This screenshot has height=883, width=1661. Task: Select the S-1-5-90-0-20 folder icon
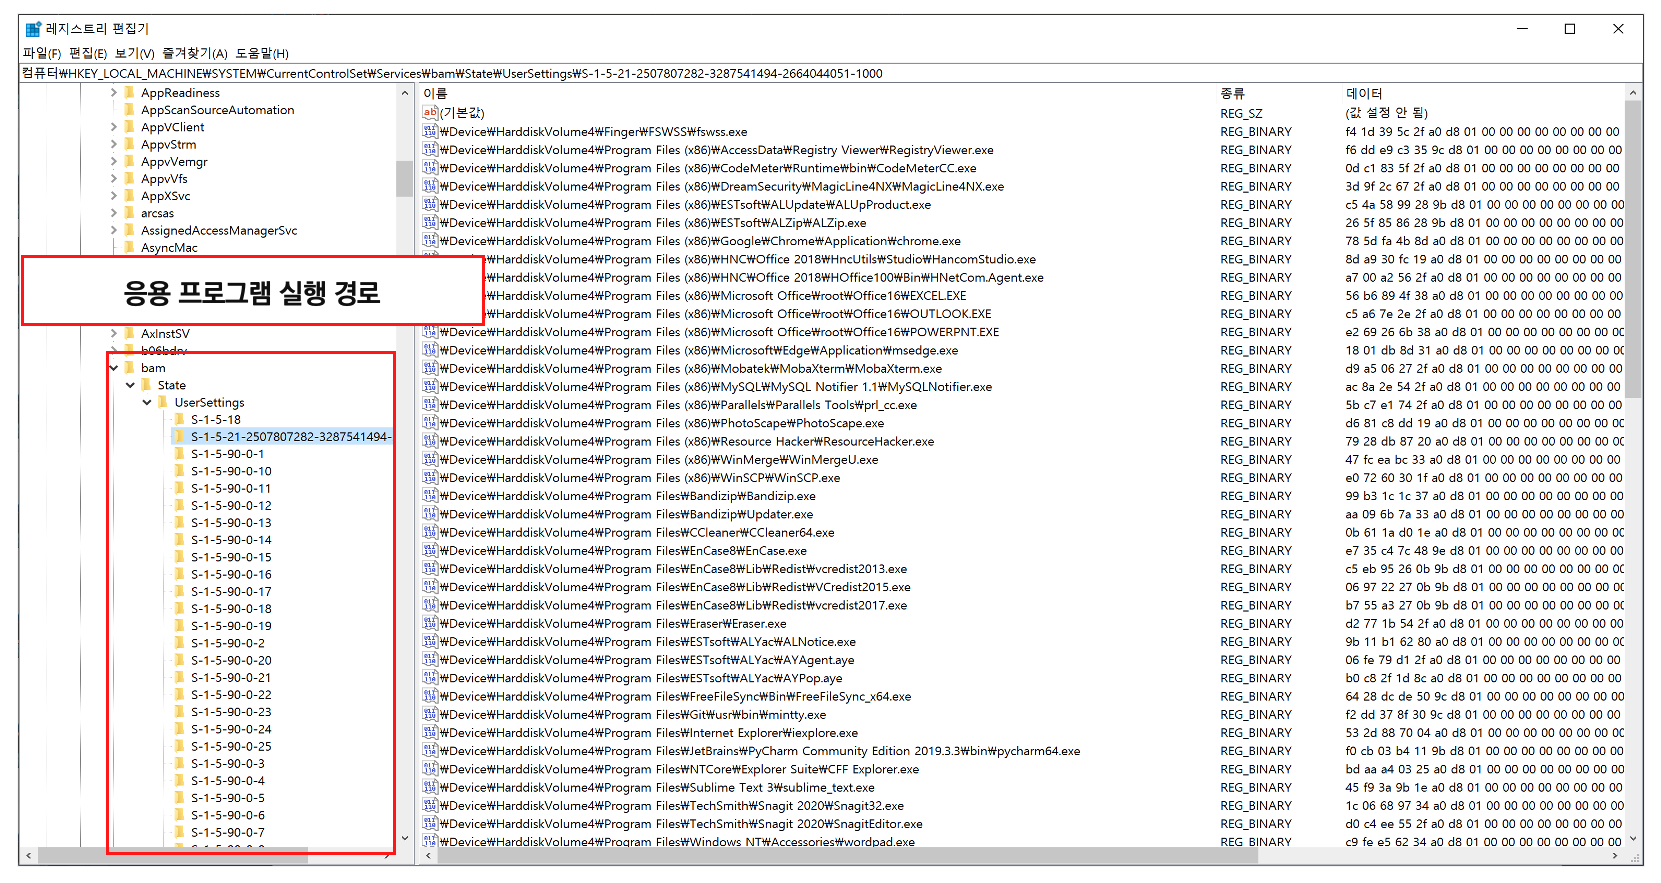(x=180, y=660)
